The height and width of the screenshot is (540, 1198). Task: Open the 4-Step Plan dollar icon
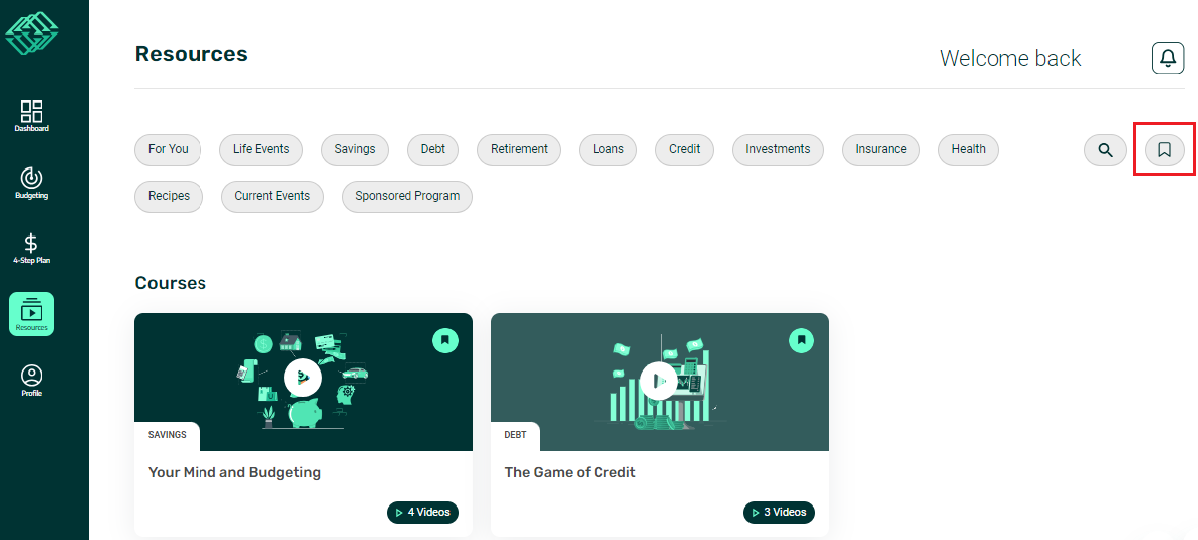(31, 248)
